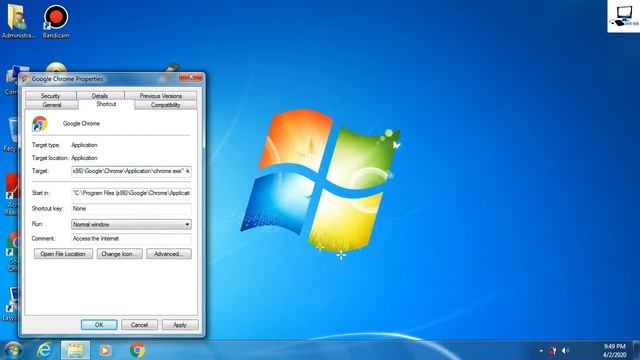
Task: Open Windows Media Player from taskbar
Action: click(105, 350)
